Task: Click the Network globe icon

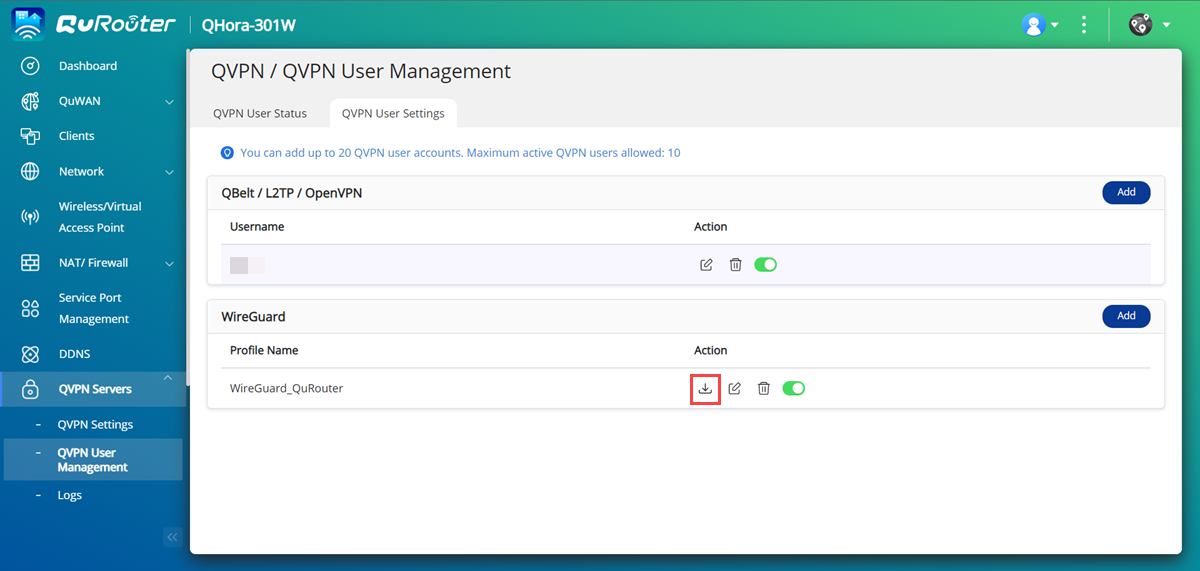Action: click(30, 172)
